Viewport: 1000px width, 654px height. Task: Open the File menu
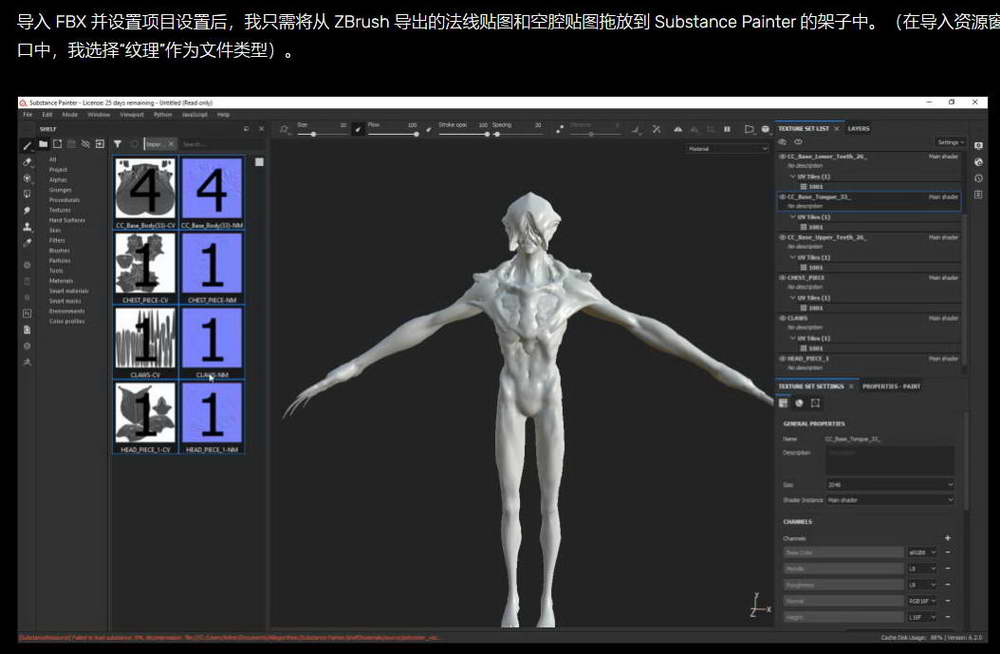click(x=27, y=115)
